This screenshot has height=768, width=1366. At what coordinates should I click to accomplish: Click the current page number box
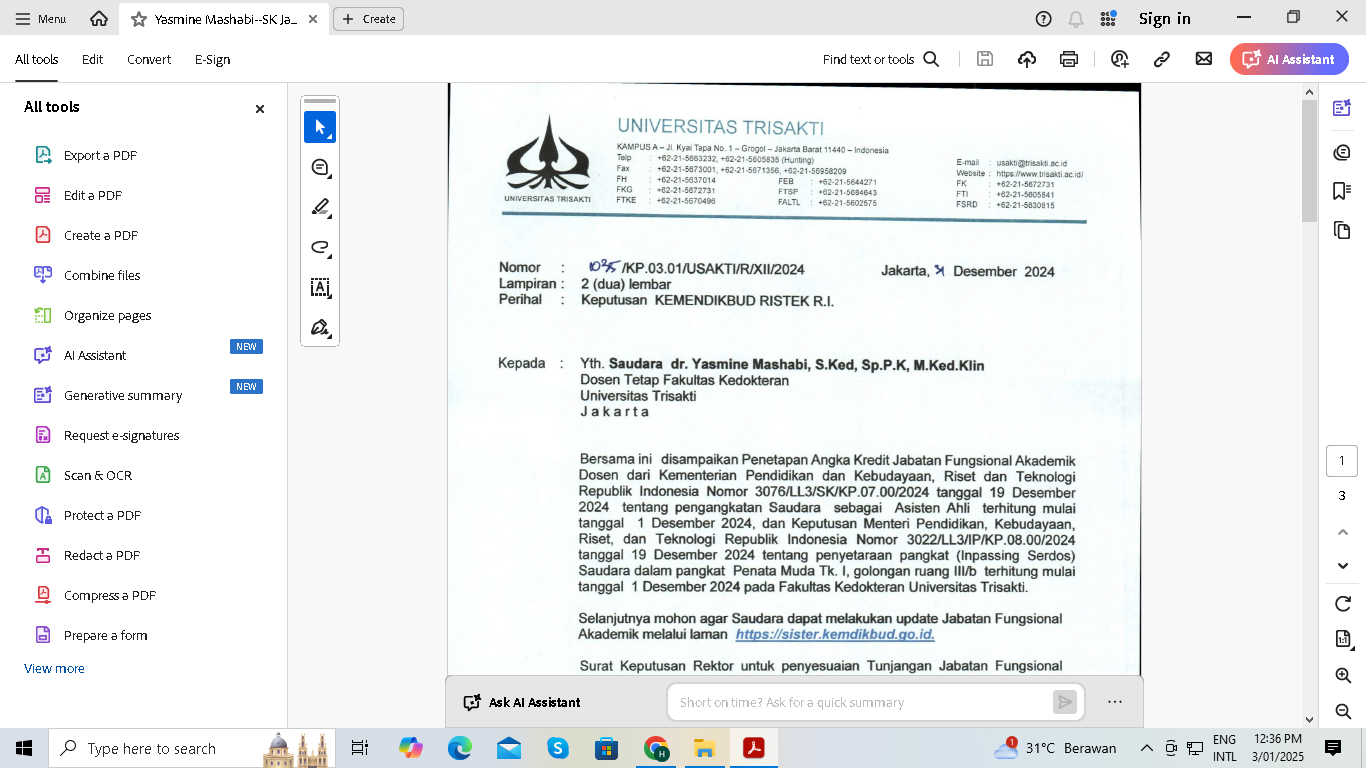tap(1342, 461)
